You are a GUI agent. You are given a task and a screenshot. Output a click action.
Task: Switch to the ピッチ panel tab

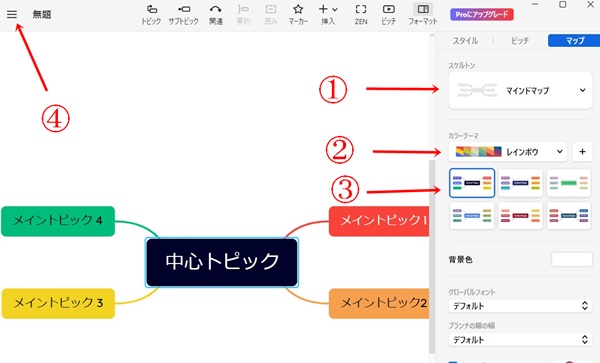point(520,41)
